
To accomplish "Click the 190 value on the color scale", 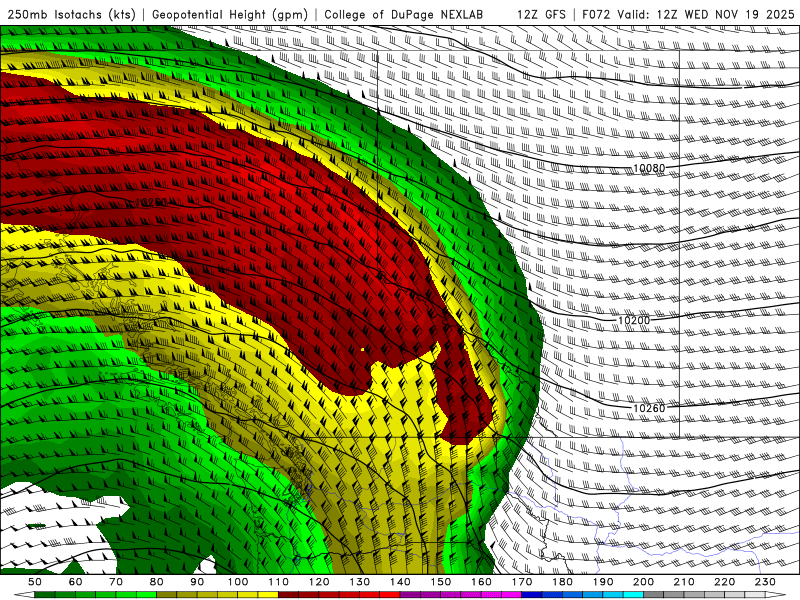I will pos(603,582).
